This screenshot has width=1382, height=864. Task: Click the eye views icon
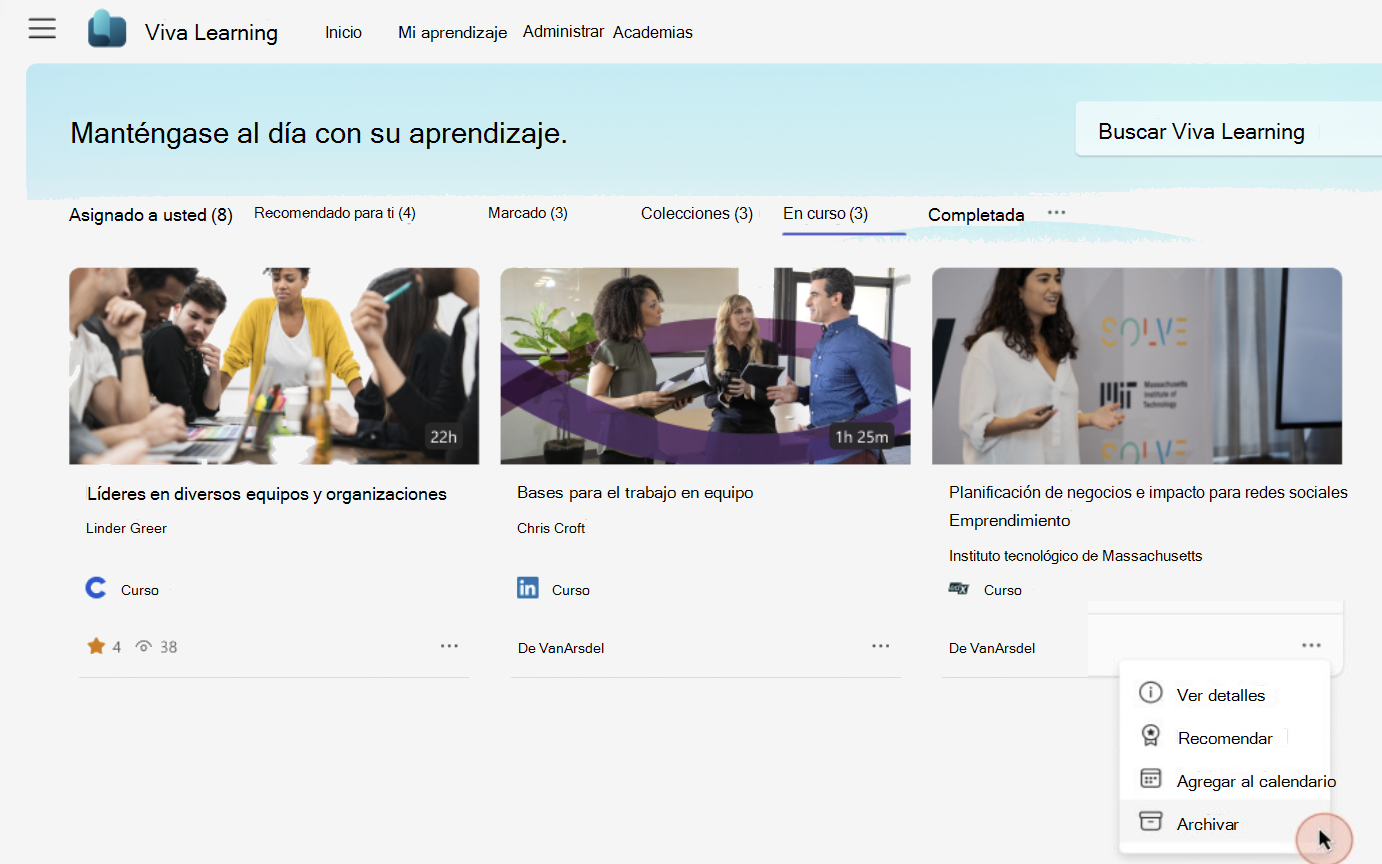click(x=144, y=647)
